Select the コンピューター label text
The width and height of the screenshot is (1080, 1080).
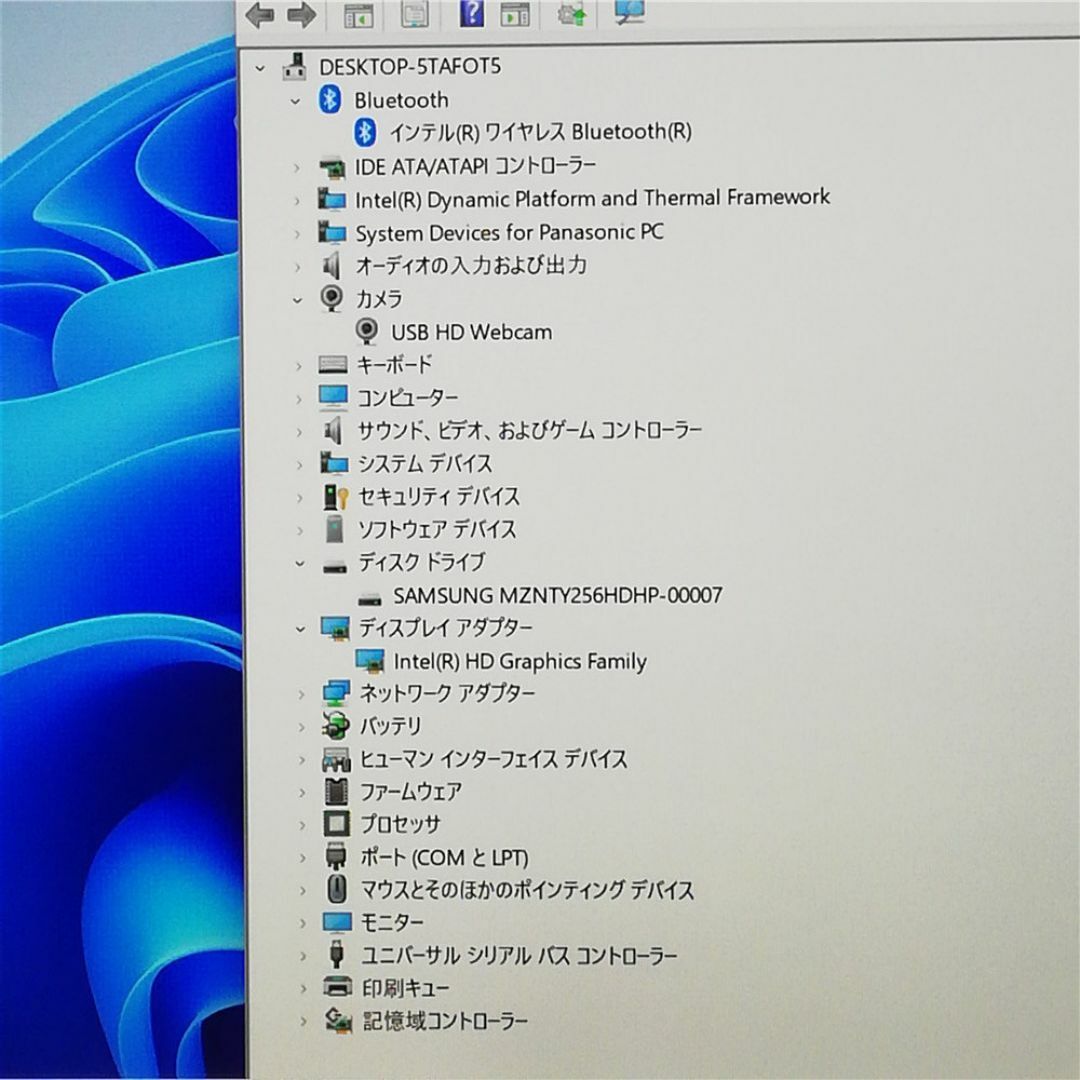tap(407, 397)
